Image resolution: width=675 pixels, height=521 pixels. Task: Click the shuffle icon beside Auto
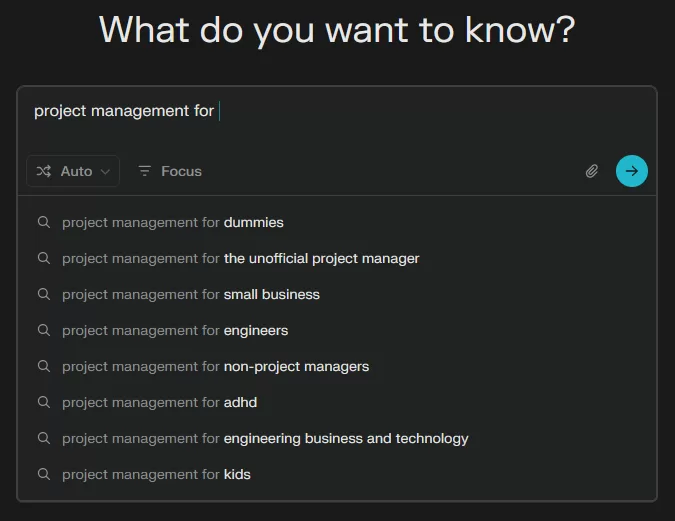44,171
